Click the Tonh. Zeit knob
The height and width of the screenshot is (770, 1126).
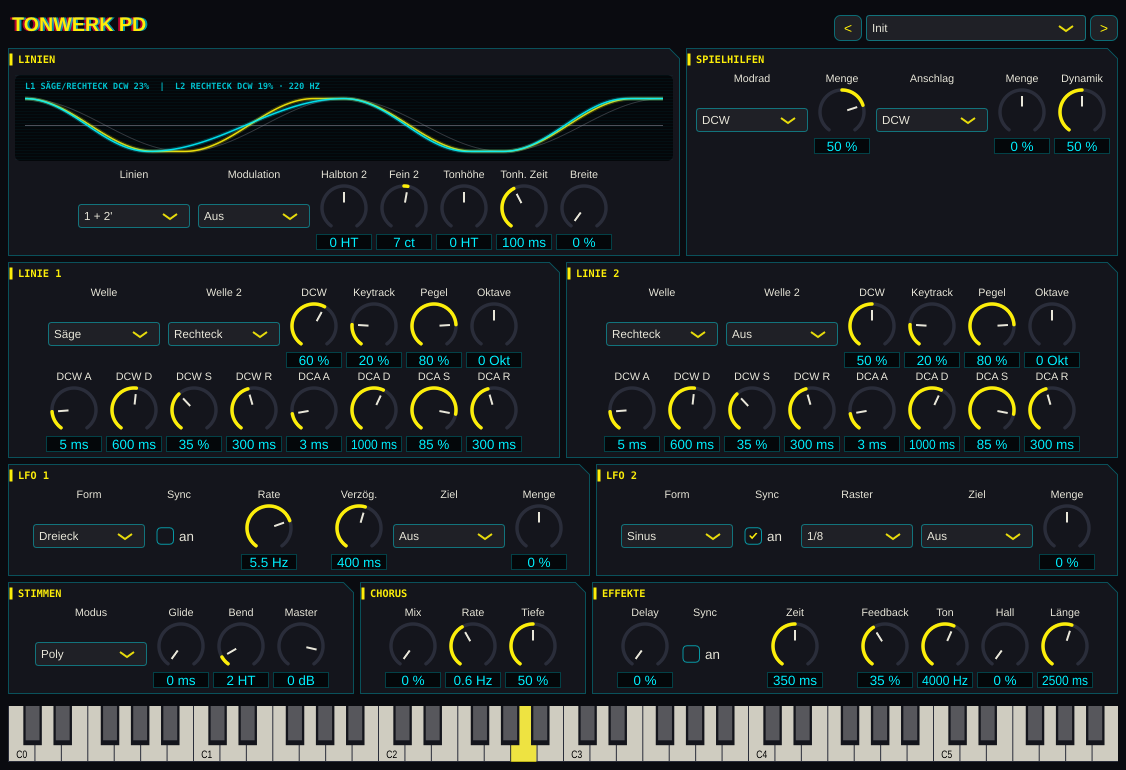click(524, 208)
